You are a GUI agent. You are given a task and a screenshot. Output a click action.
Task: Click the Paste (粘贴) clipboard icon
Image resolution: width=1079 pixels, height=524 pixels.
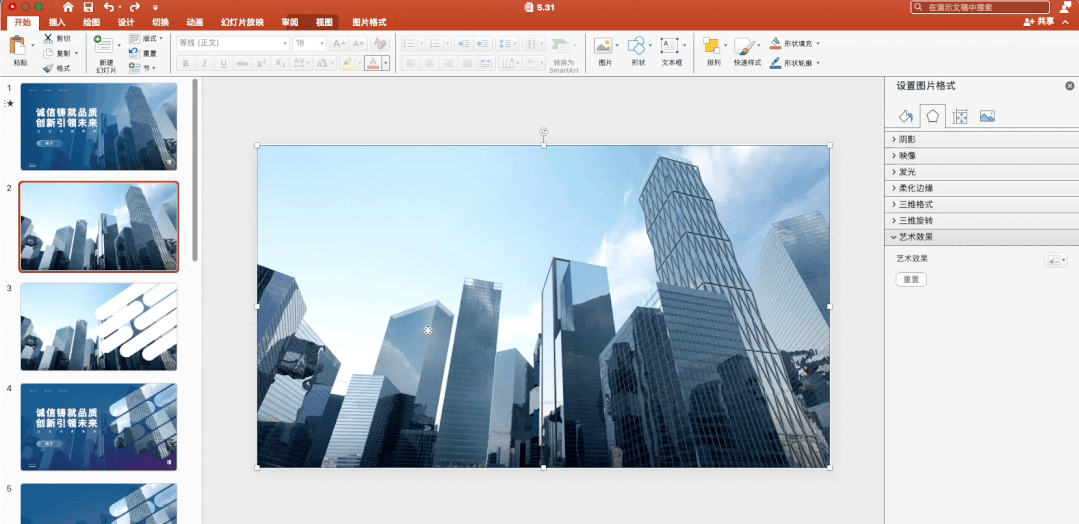[20, 46]
